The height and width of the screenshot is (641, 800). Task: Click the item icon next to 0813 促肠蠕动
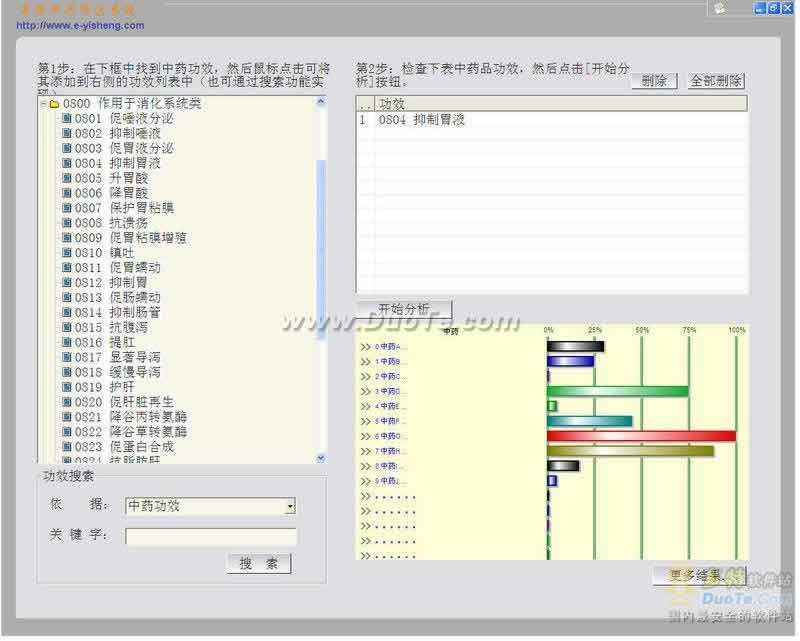coord(66,298)
